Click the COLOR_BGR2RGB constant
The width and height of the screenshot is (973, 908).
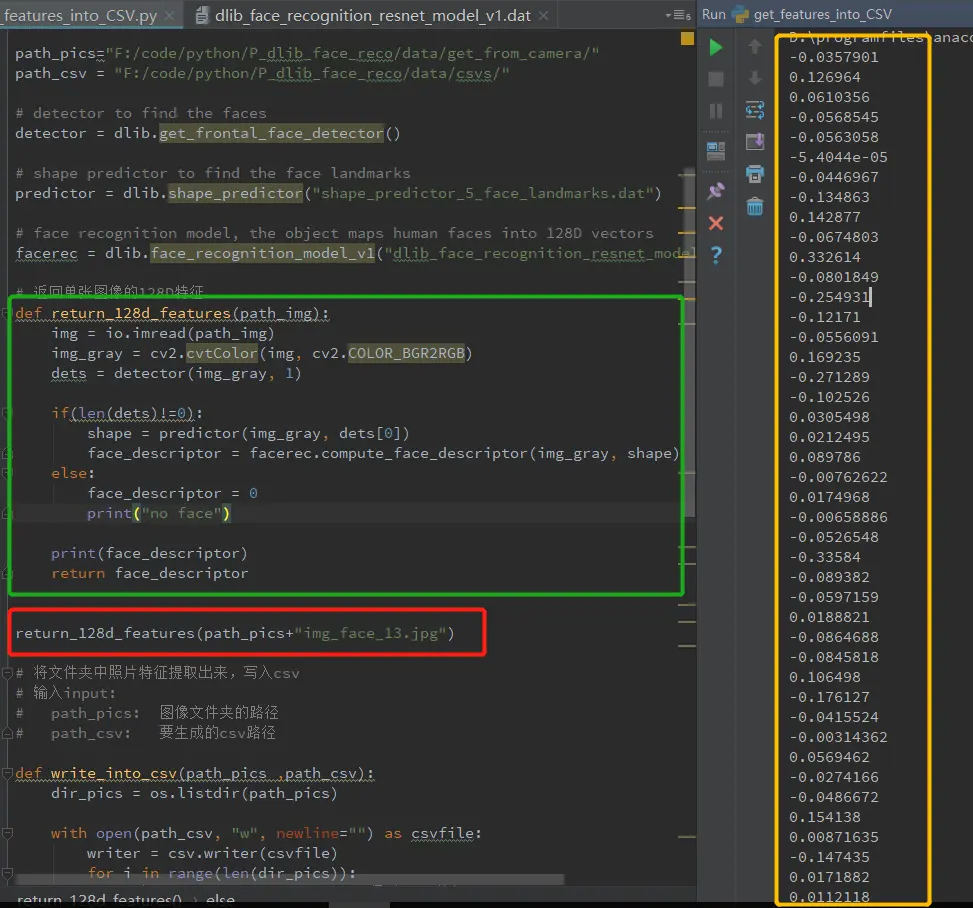(406, 353)
